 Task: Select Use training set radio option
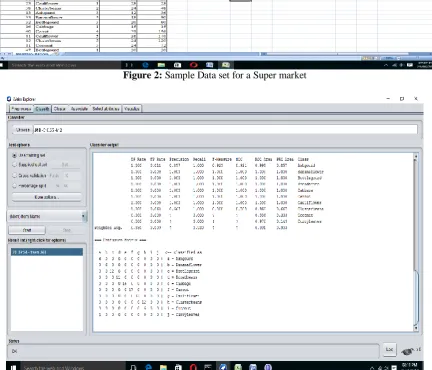tap(29, 155)
